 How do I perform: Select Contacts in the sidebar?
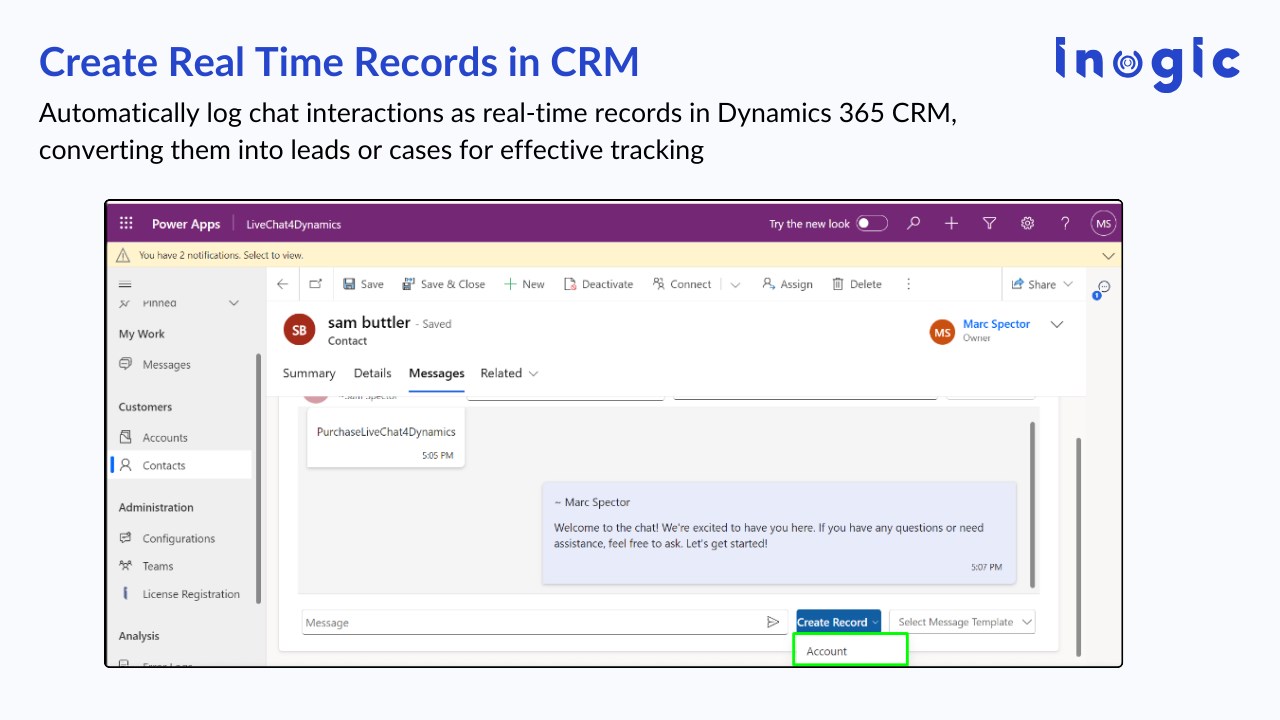tap(180, 465)
